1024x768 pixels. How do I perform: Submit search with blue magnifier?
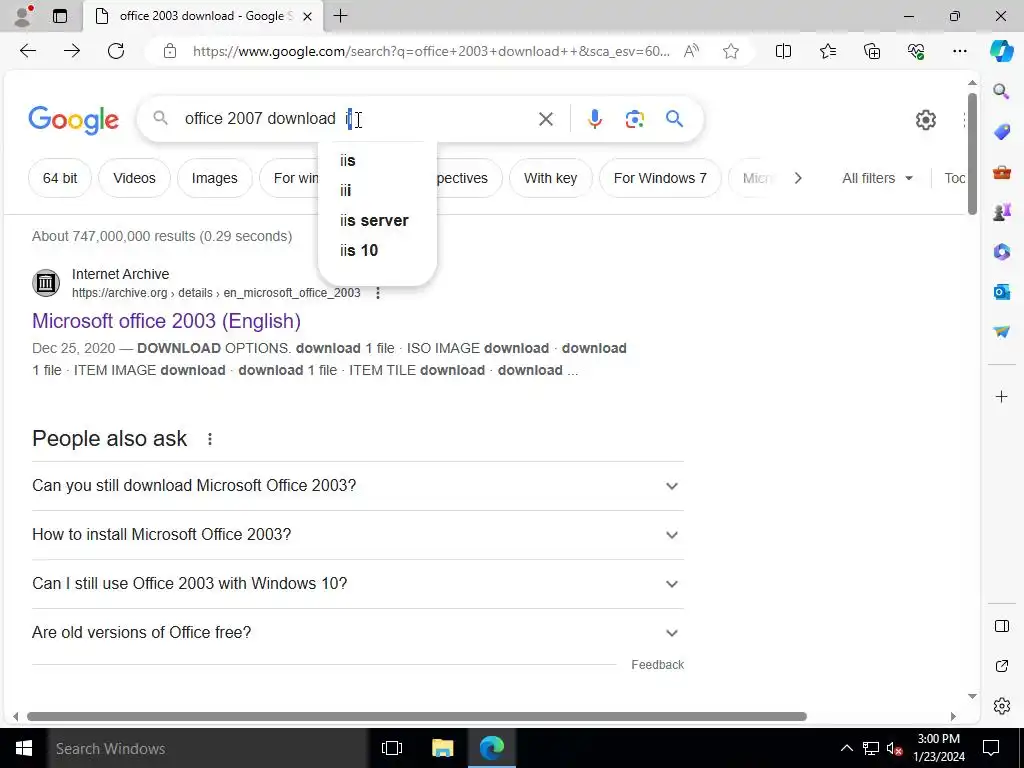(674, 119)
